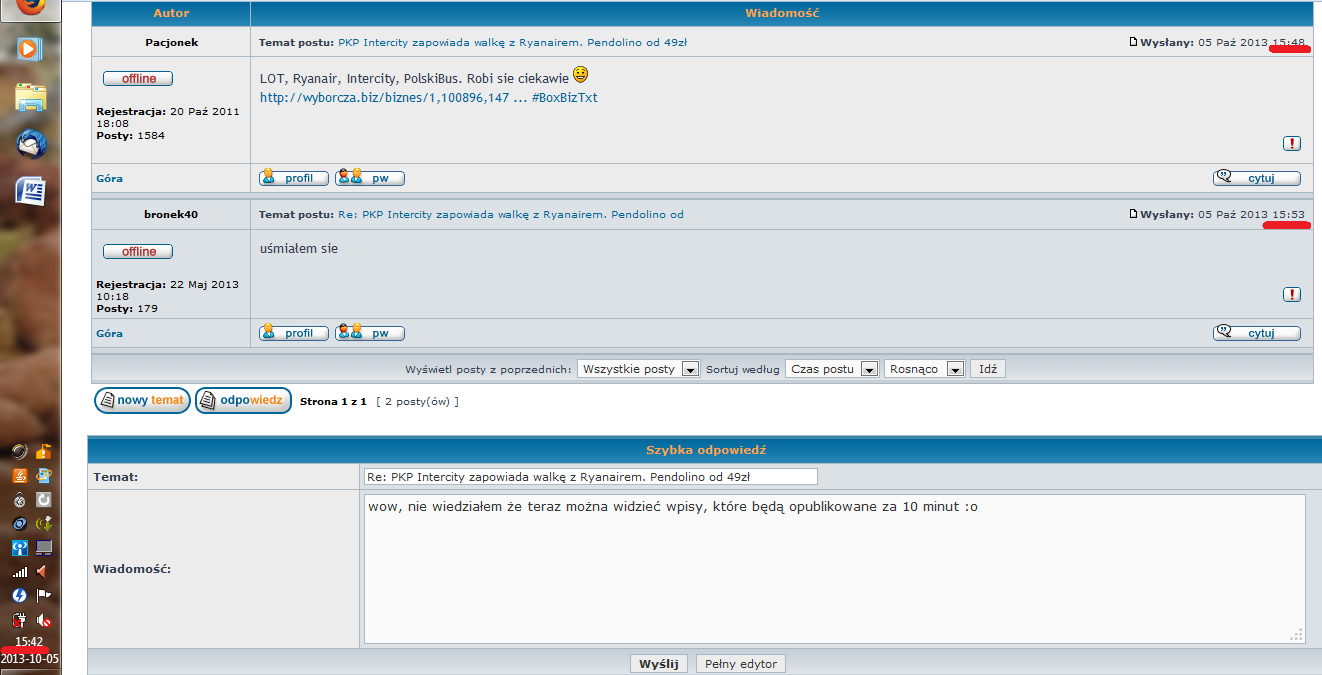
Task: Click Góra link under Pacjonek's post
Action: tap(110, 178)
